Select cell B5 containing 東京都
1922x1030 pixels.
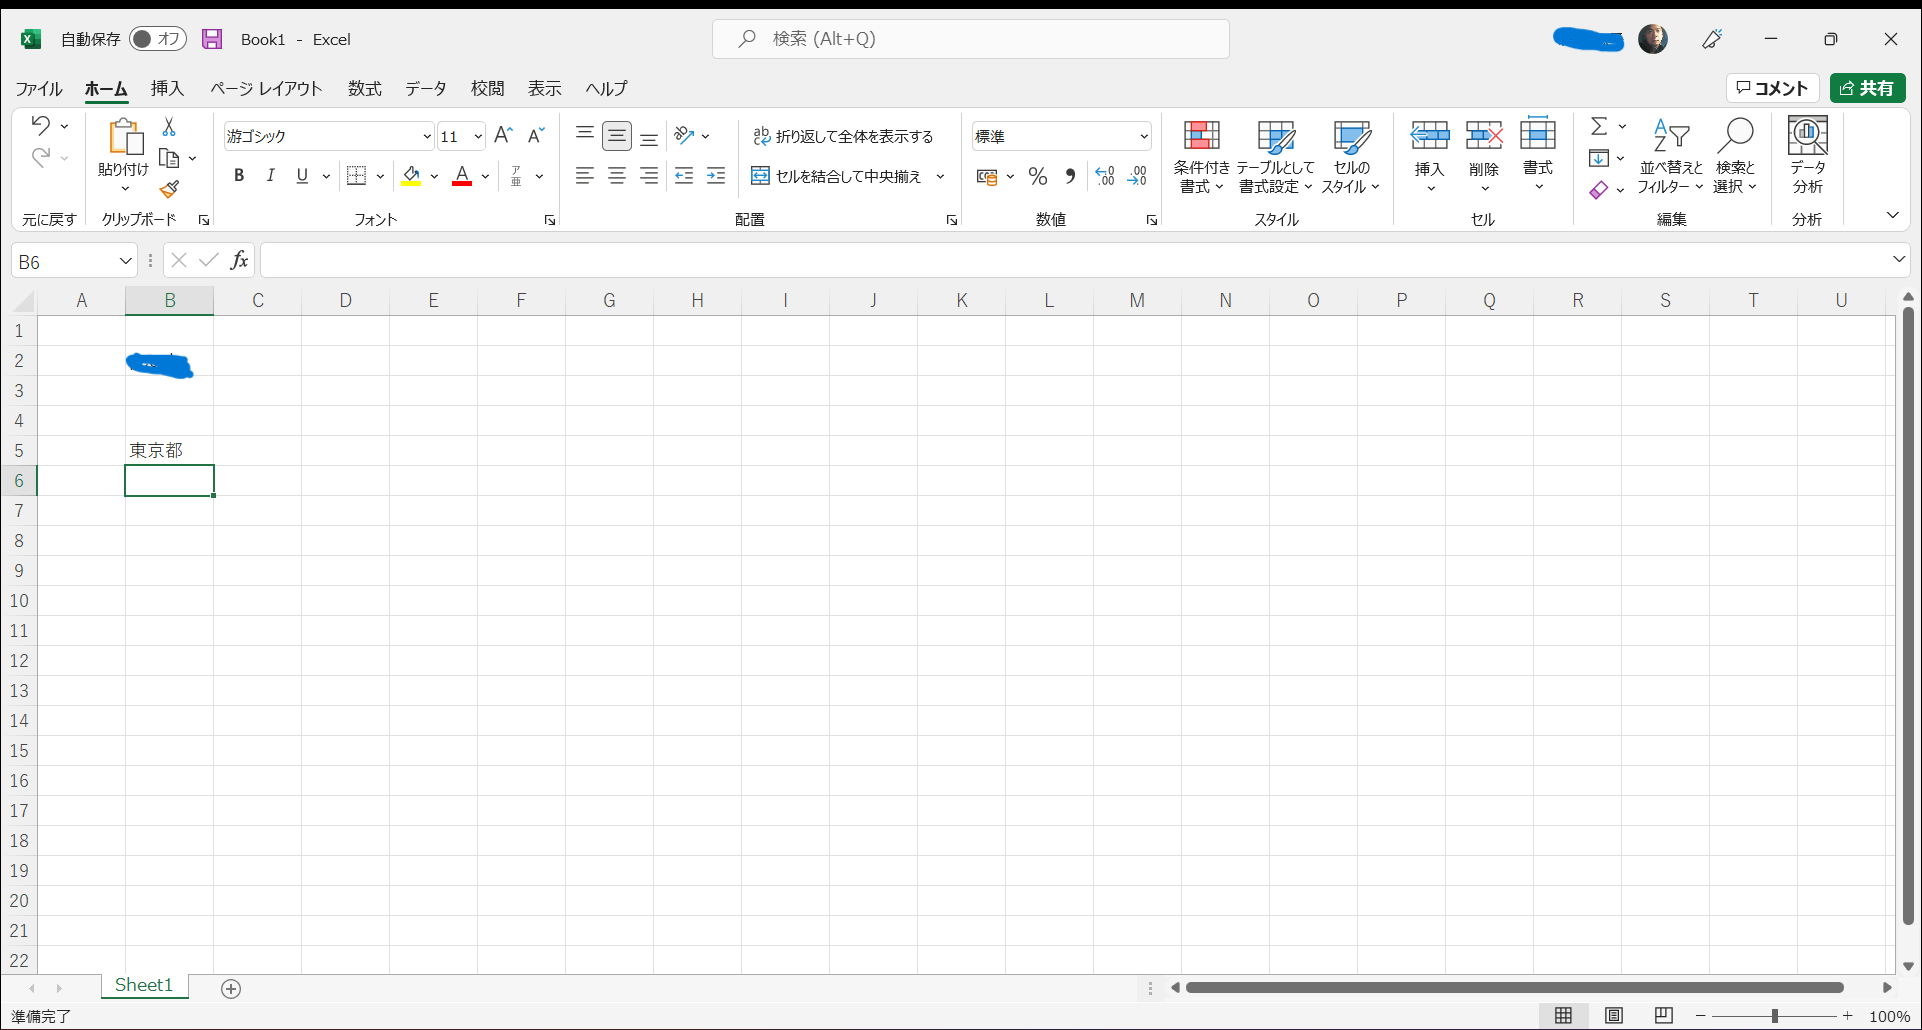coord(169,451)
